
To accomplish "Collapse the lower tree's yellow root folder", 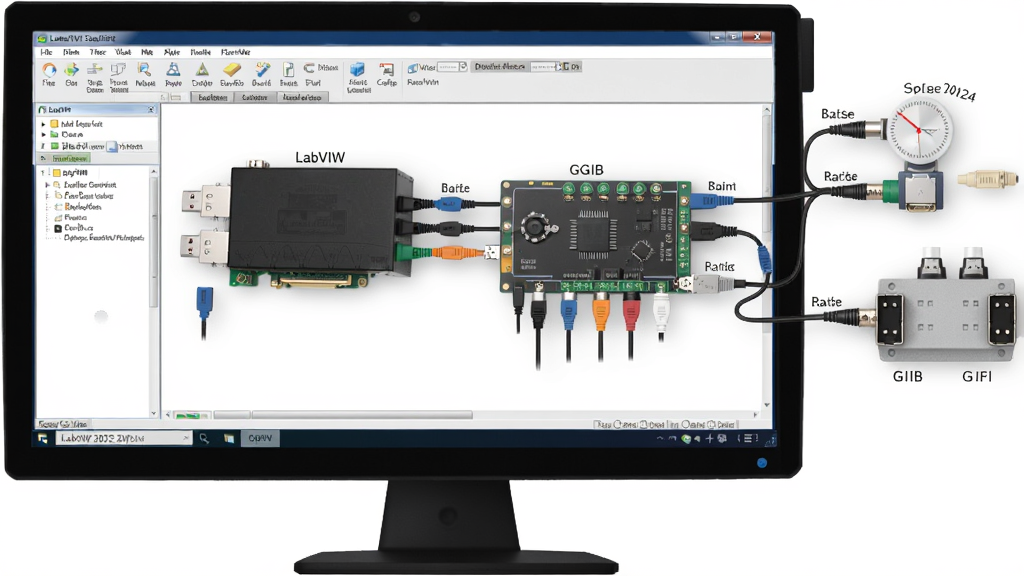I will (44, 173).
